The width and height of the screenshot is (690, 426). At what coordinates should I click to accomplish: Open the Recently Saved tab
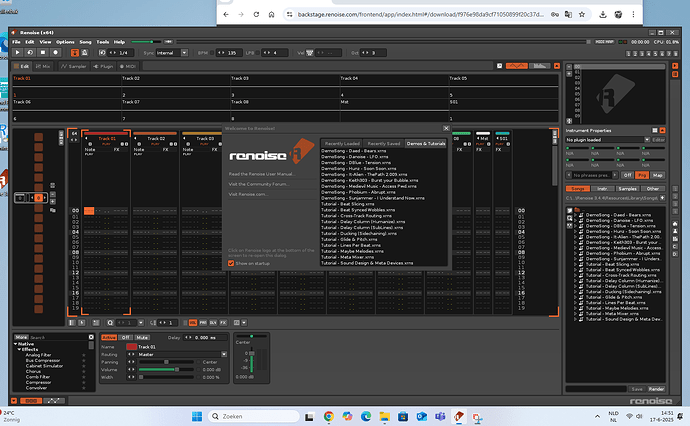tap(384, 143)
